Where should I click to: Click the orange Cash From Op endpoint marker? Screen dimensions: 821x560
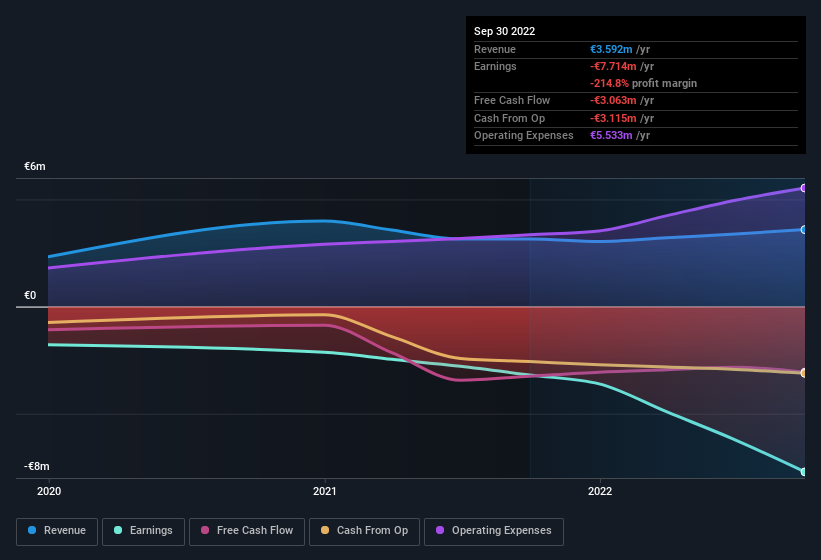[804, 373]
